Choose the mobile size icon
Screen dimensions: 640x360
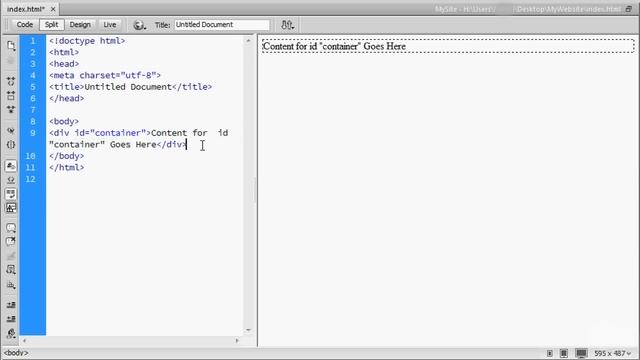tap(550, 353)
